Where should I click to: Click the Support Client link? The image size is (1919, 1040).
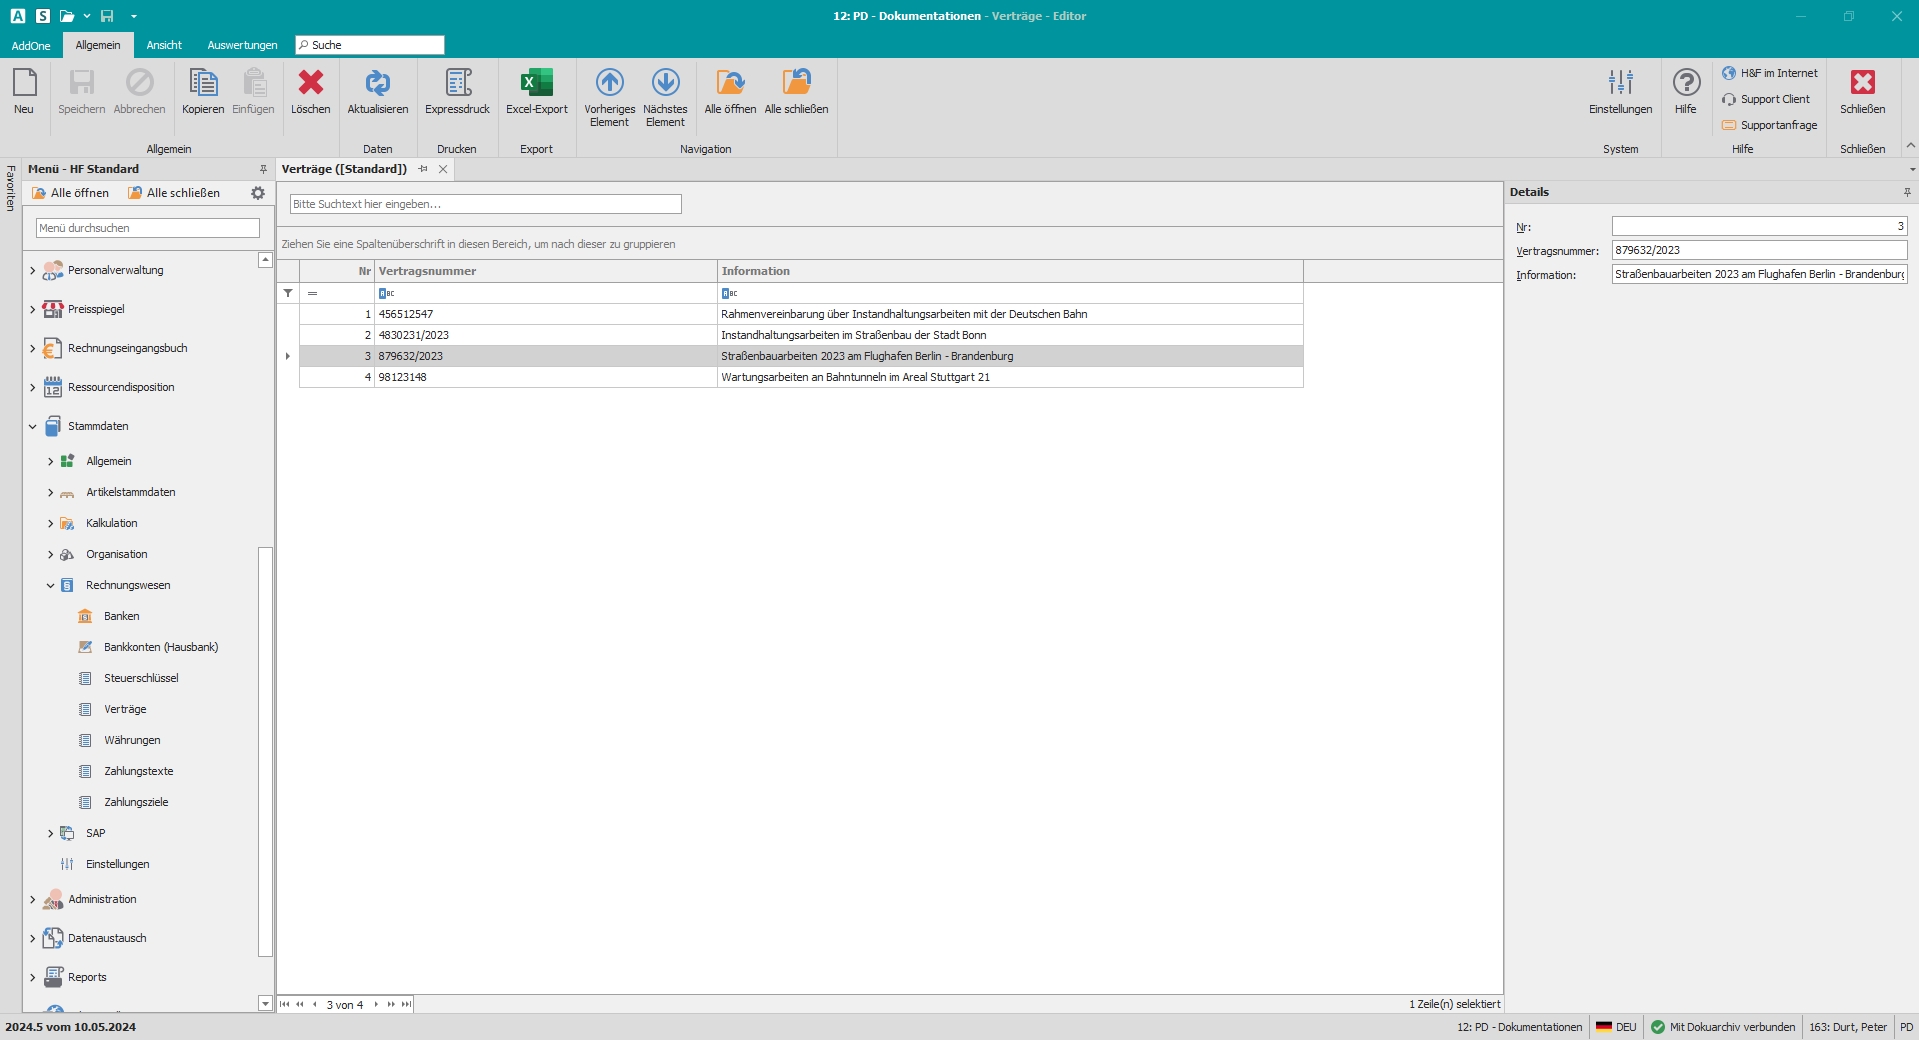coord(1774,100)
